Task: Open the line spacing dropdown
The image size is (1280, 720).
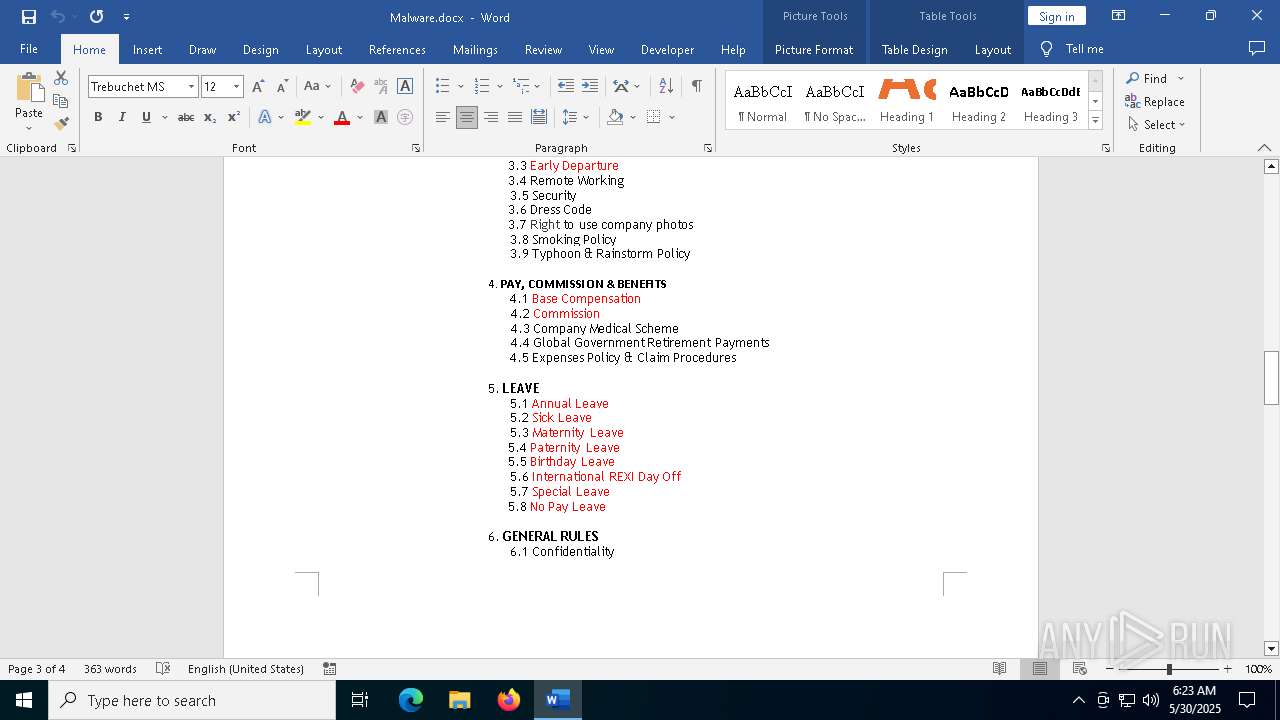Action: coord(586,118)
